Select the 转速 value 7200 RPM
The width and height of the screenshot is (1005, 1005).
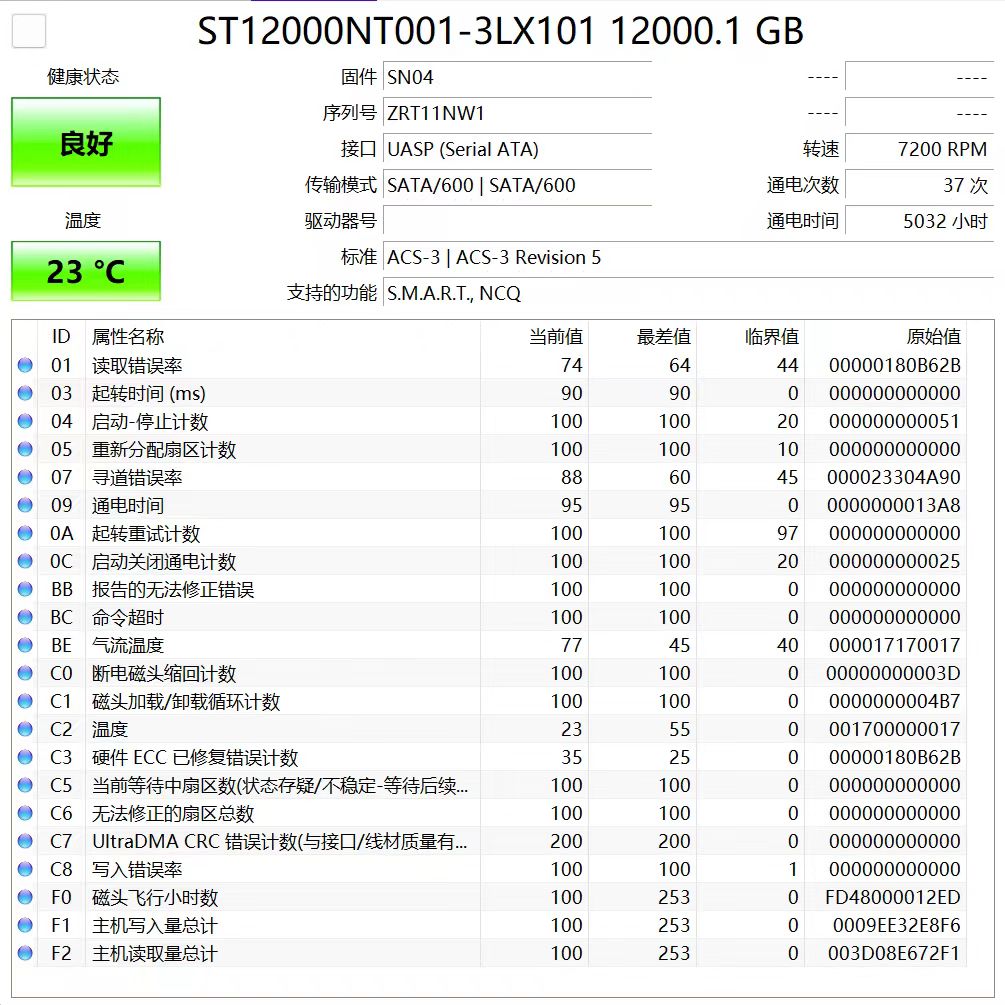pyautogui.click(x=920, y=149)
